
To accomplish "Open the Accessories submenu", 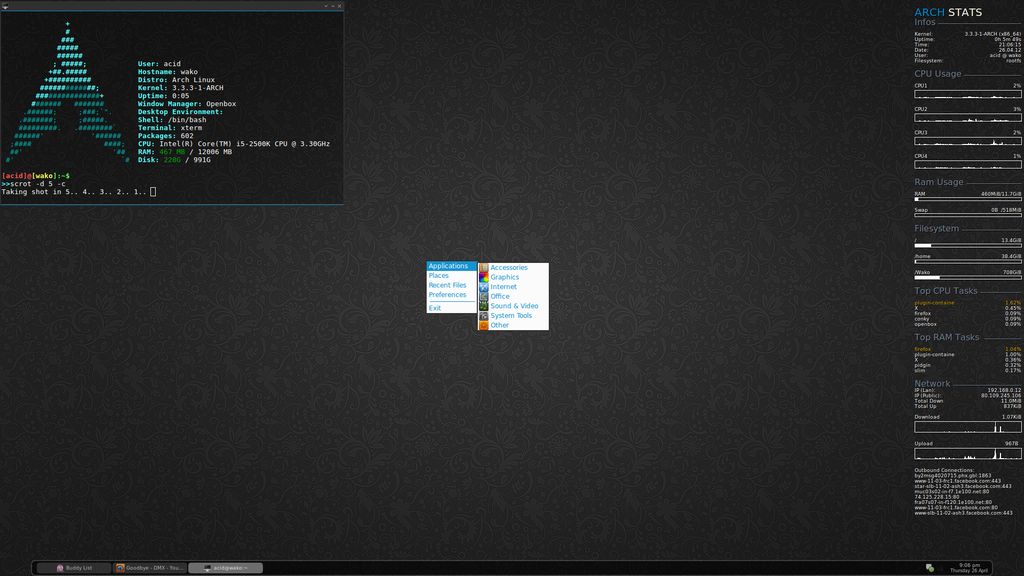I will (x=508, y=268).
